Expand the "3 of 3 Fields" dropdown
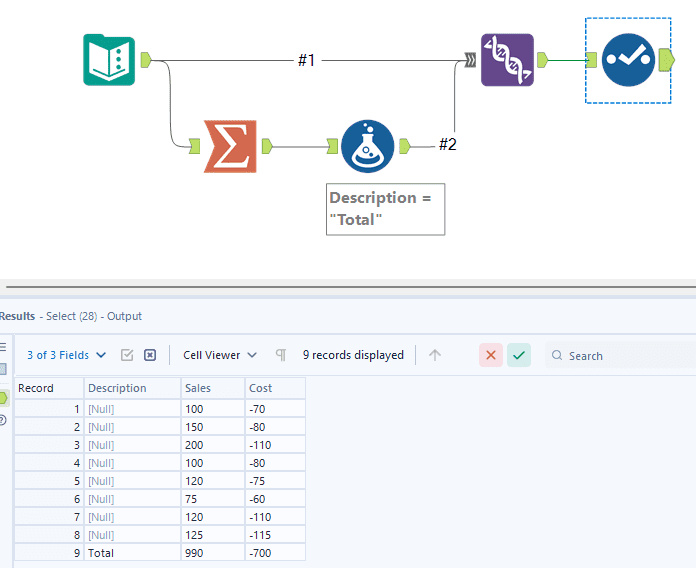This screenshot has width=696, height=568. [65, 355]
